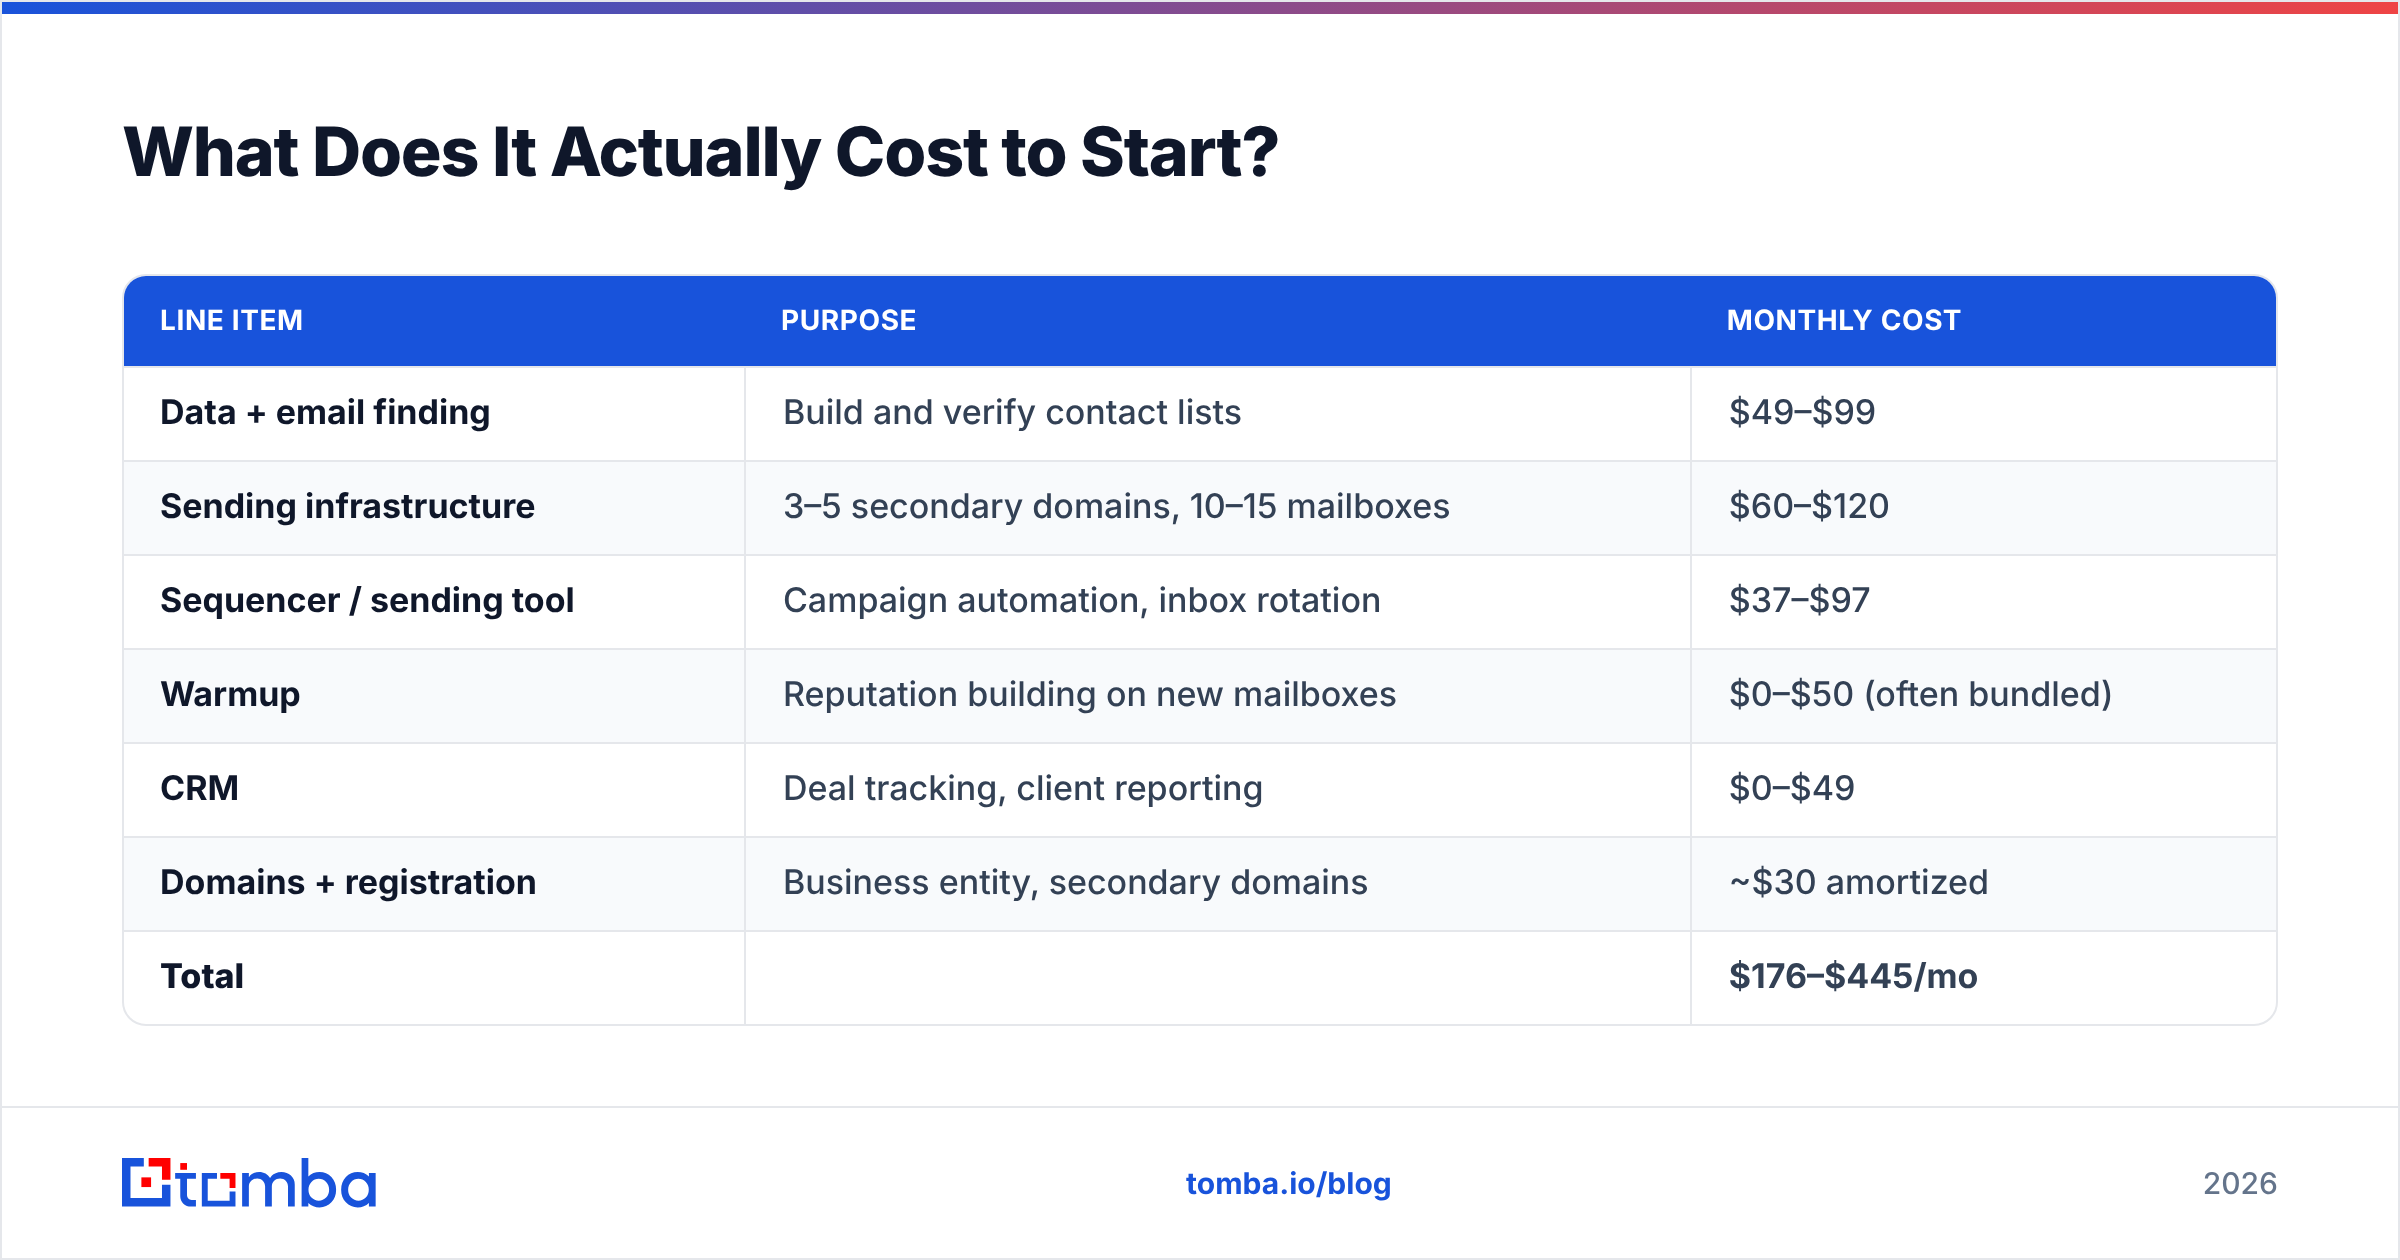
Task: Click the '$49–$99' cost value
Action: 1802,412
